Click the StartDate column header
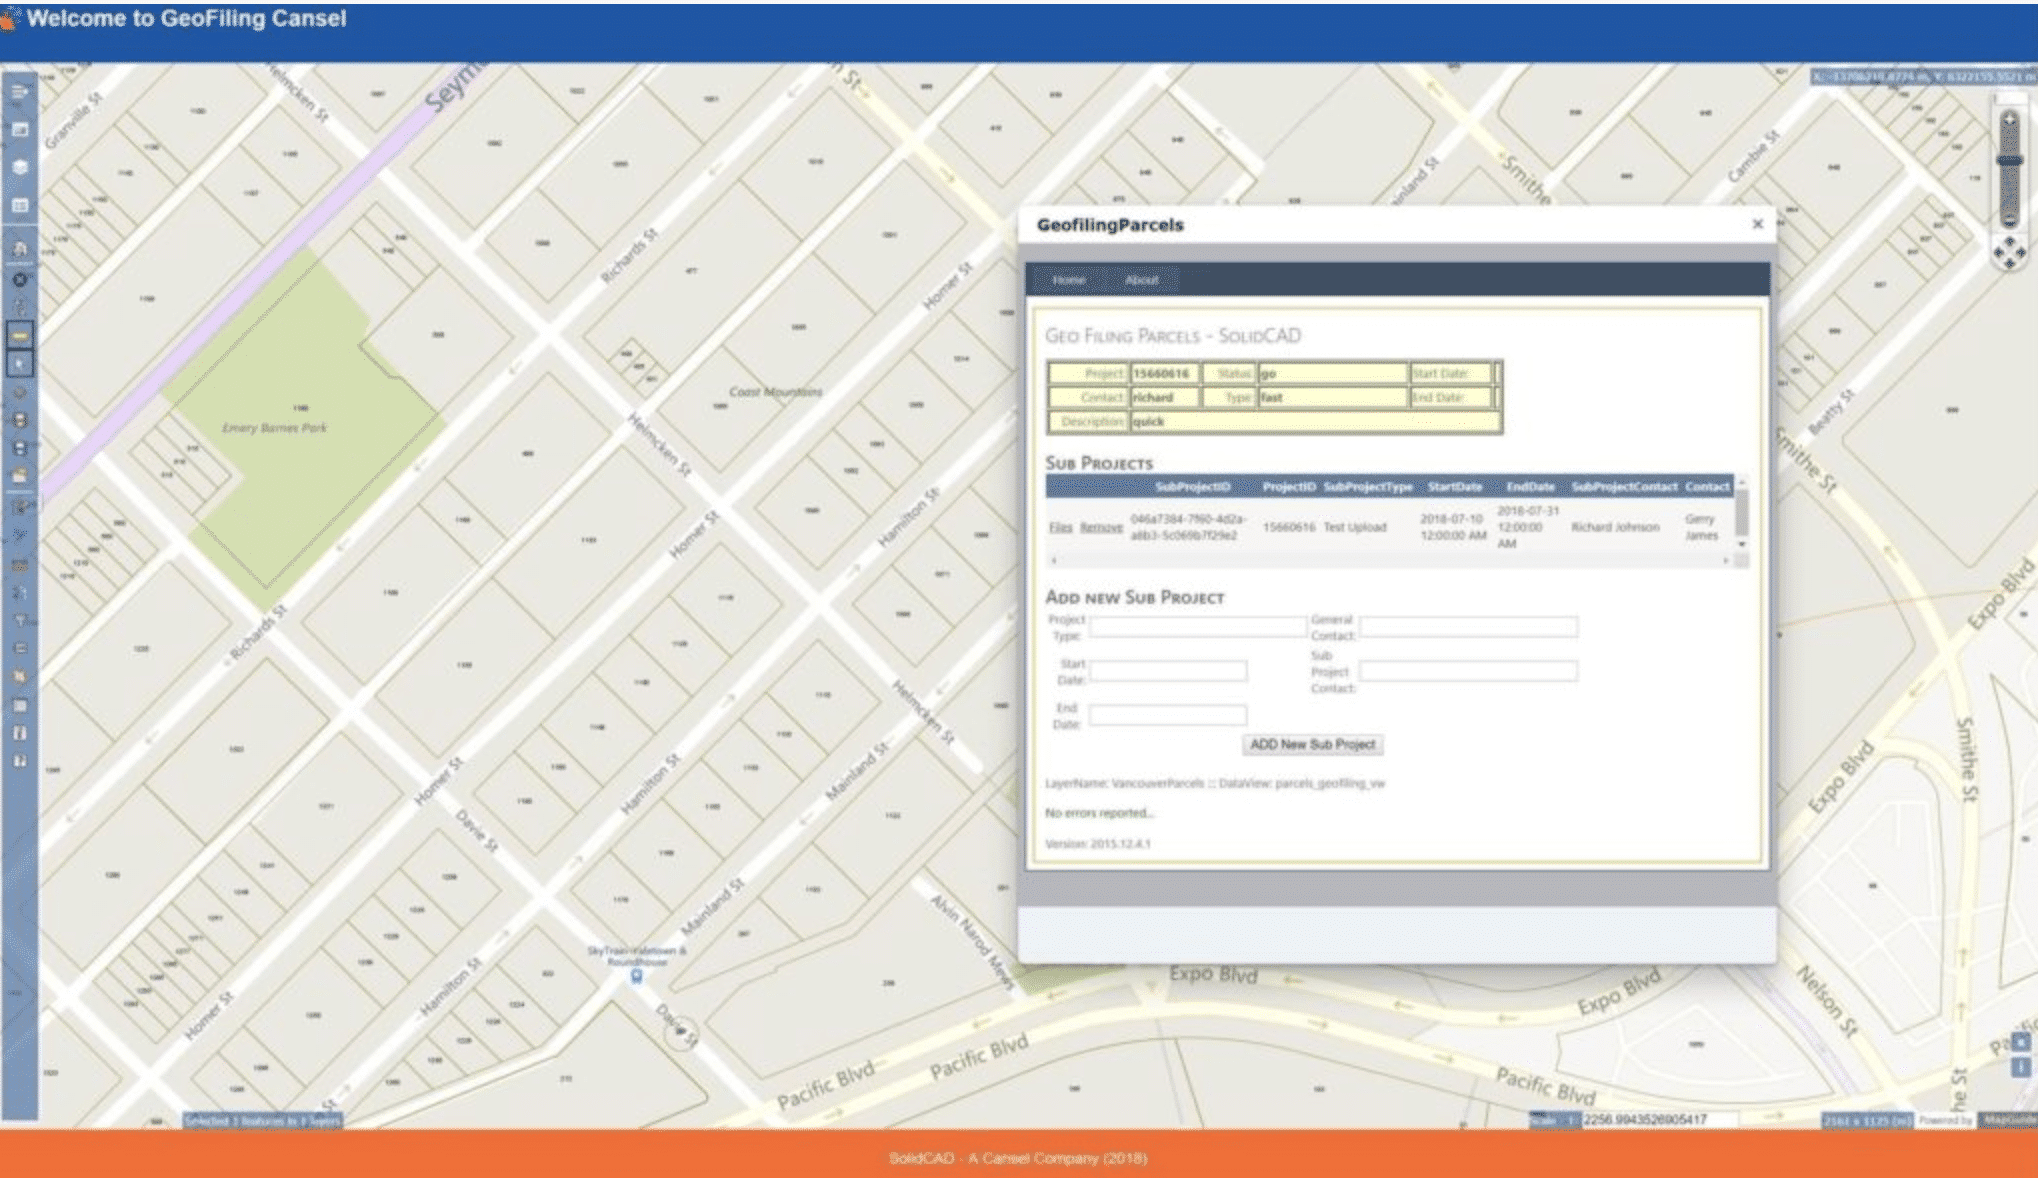Image resolution: width=2038 pixels, height=1178 pixels. pyautogui.click(x=1454, y=487)
